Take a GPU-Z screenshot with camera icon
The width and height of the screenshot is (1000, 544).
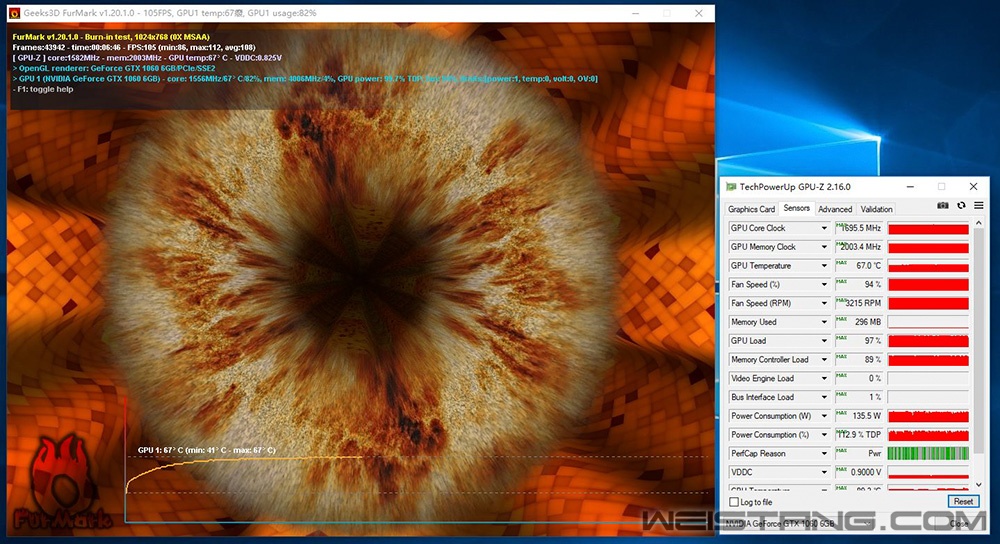943,205
